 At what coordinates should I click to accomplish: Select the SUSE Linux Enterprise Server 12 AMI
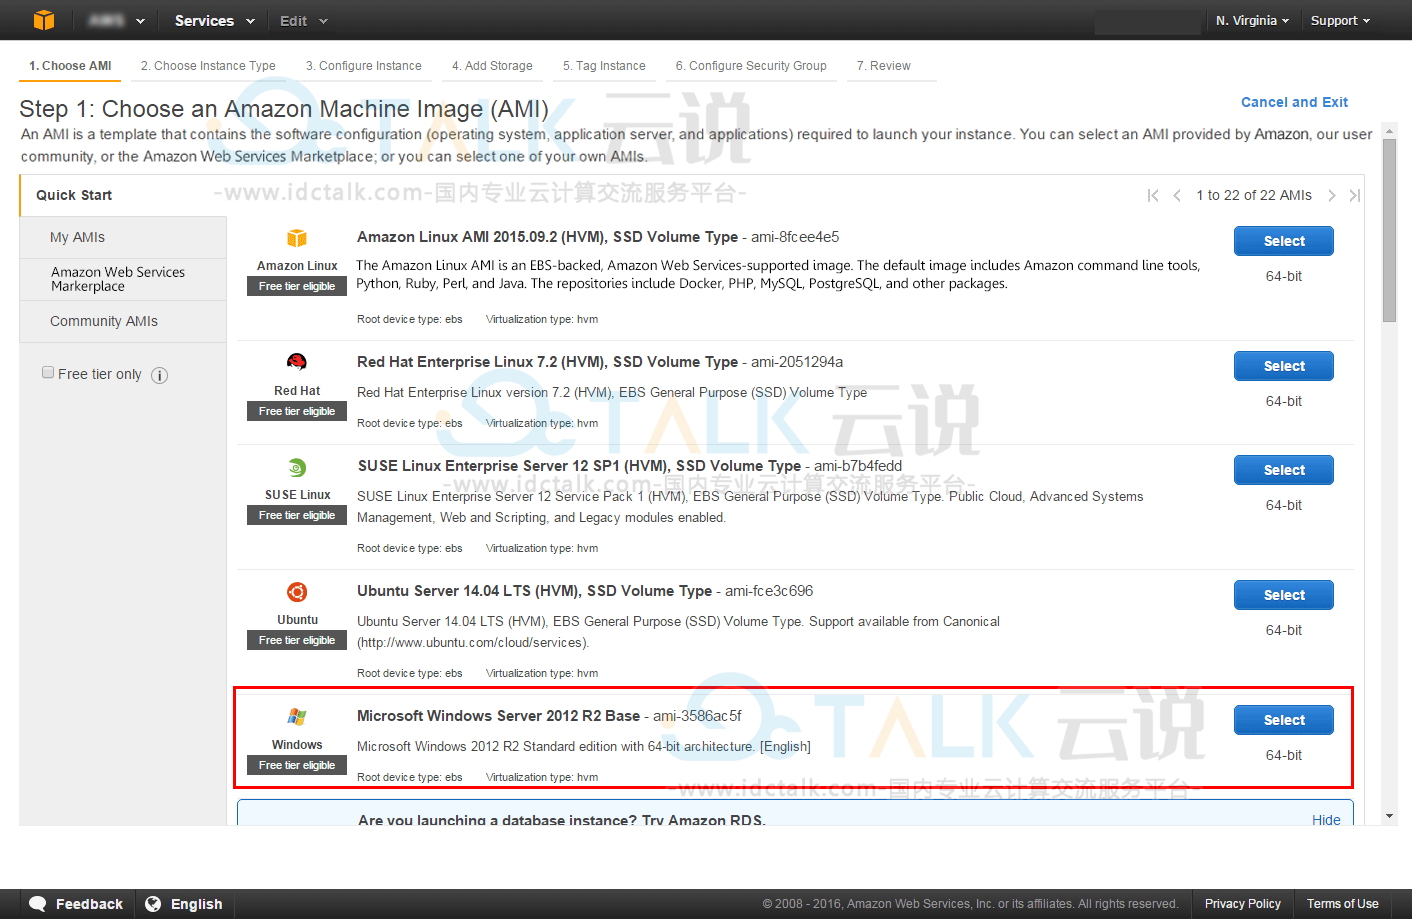pos(1284,470)
